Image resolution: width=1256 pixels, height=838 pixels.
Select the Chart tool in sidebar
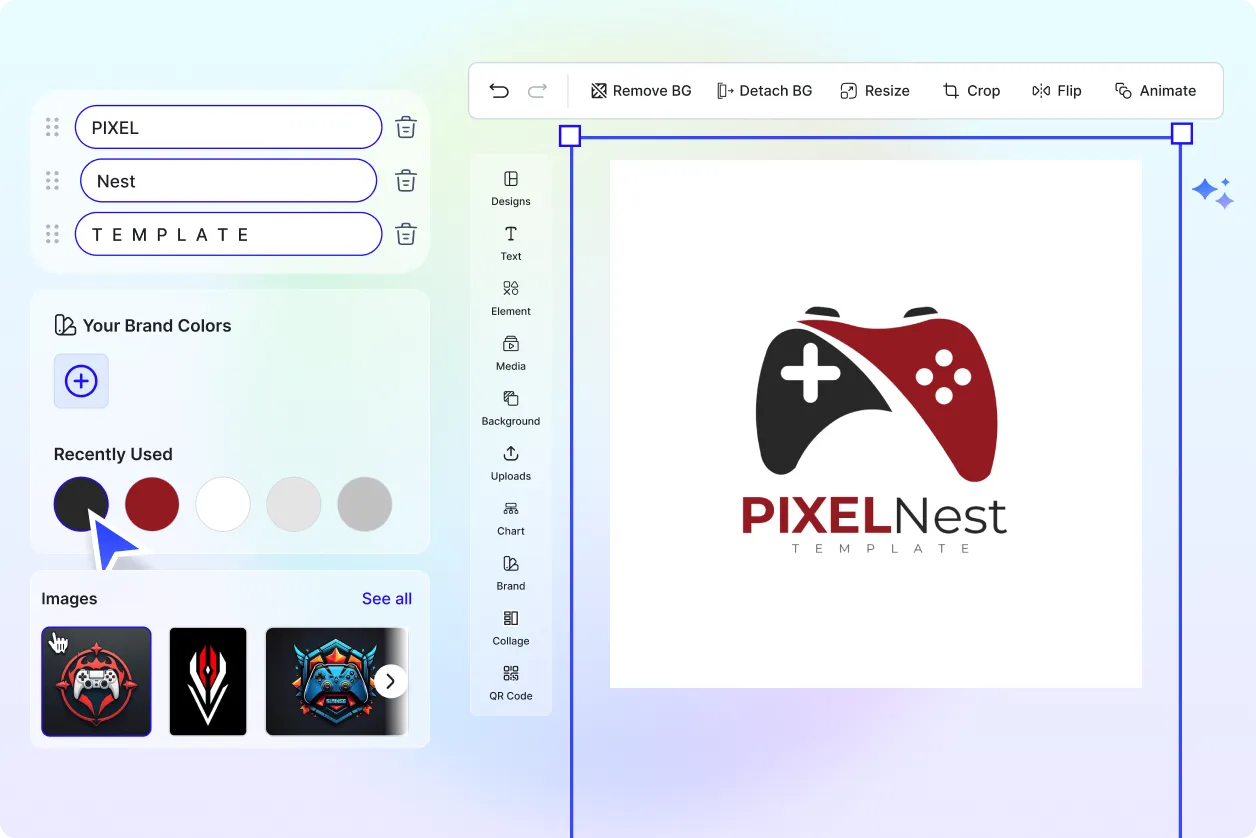point(510,517)
